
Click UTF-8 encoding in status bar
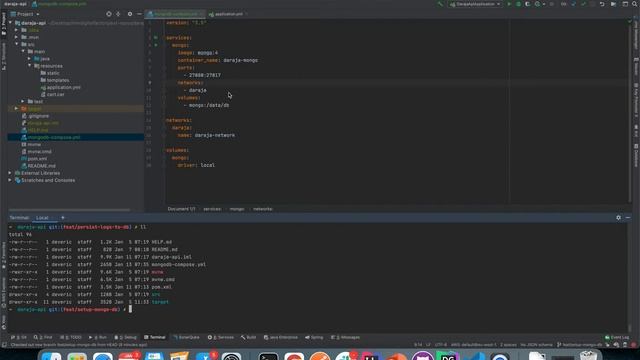[x=441, y=345]
